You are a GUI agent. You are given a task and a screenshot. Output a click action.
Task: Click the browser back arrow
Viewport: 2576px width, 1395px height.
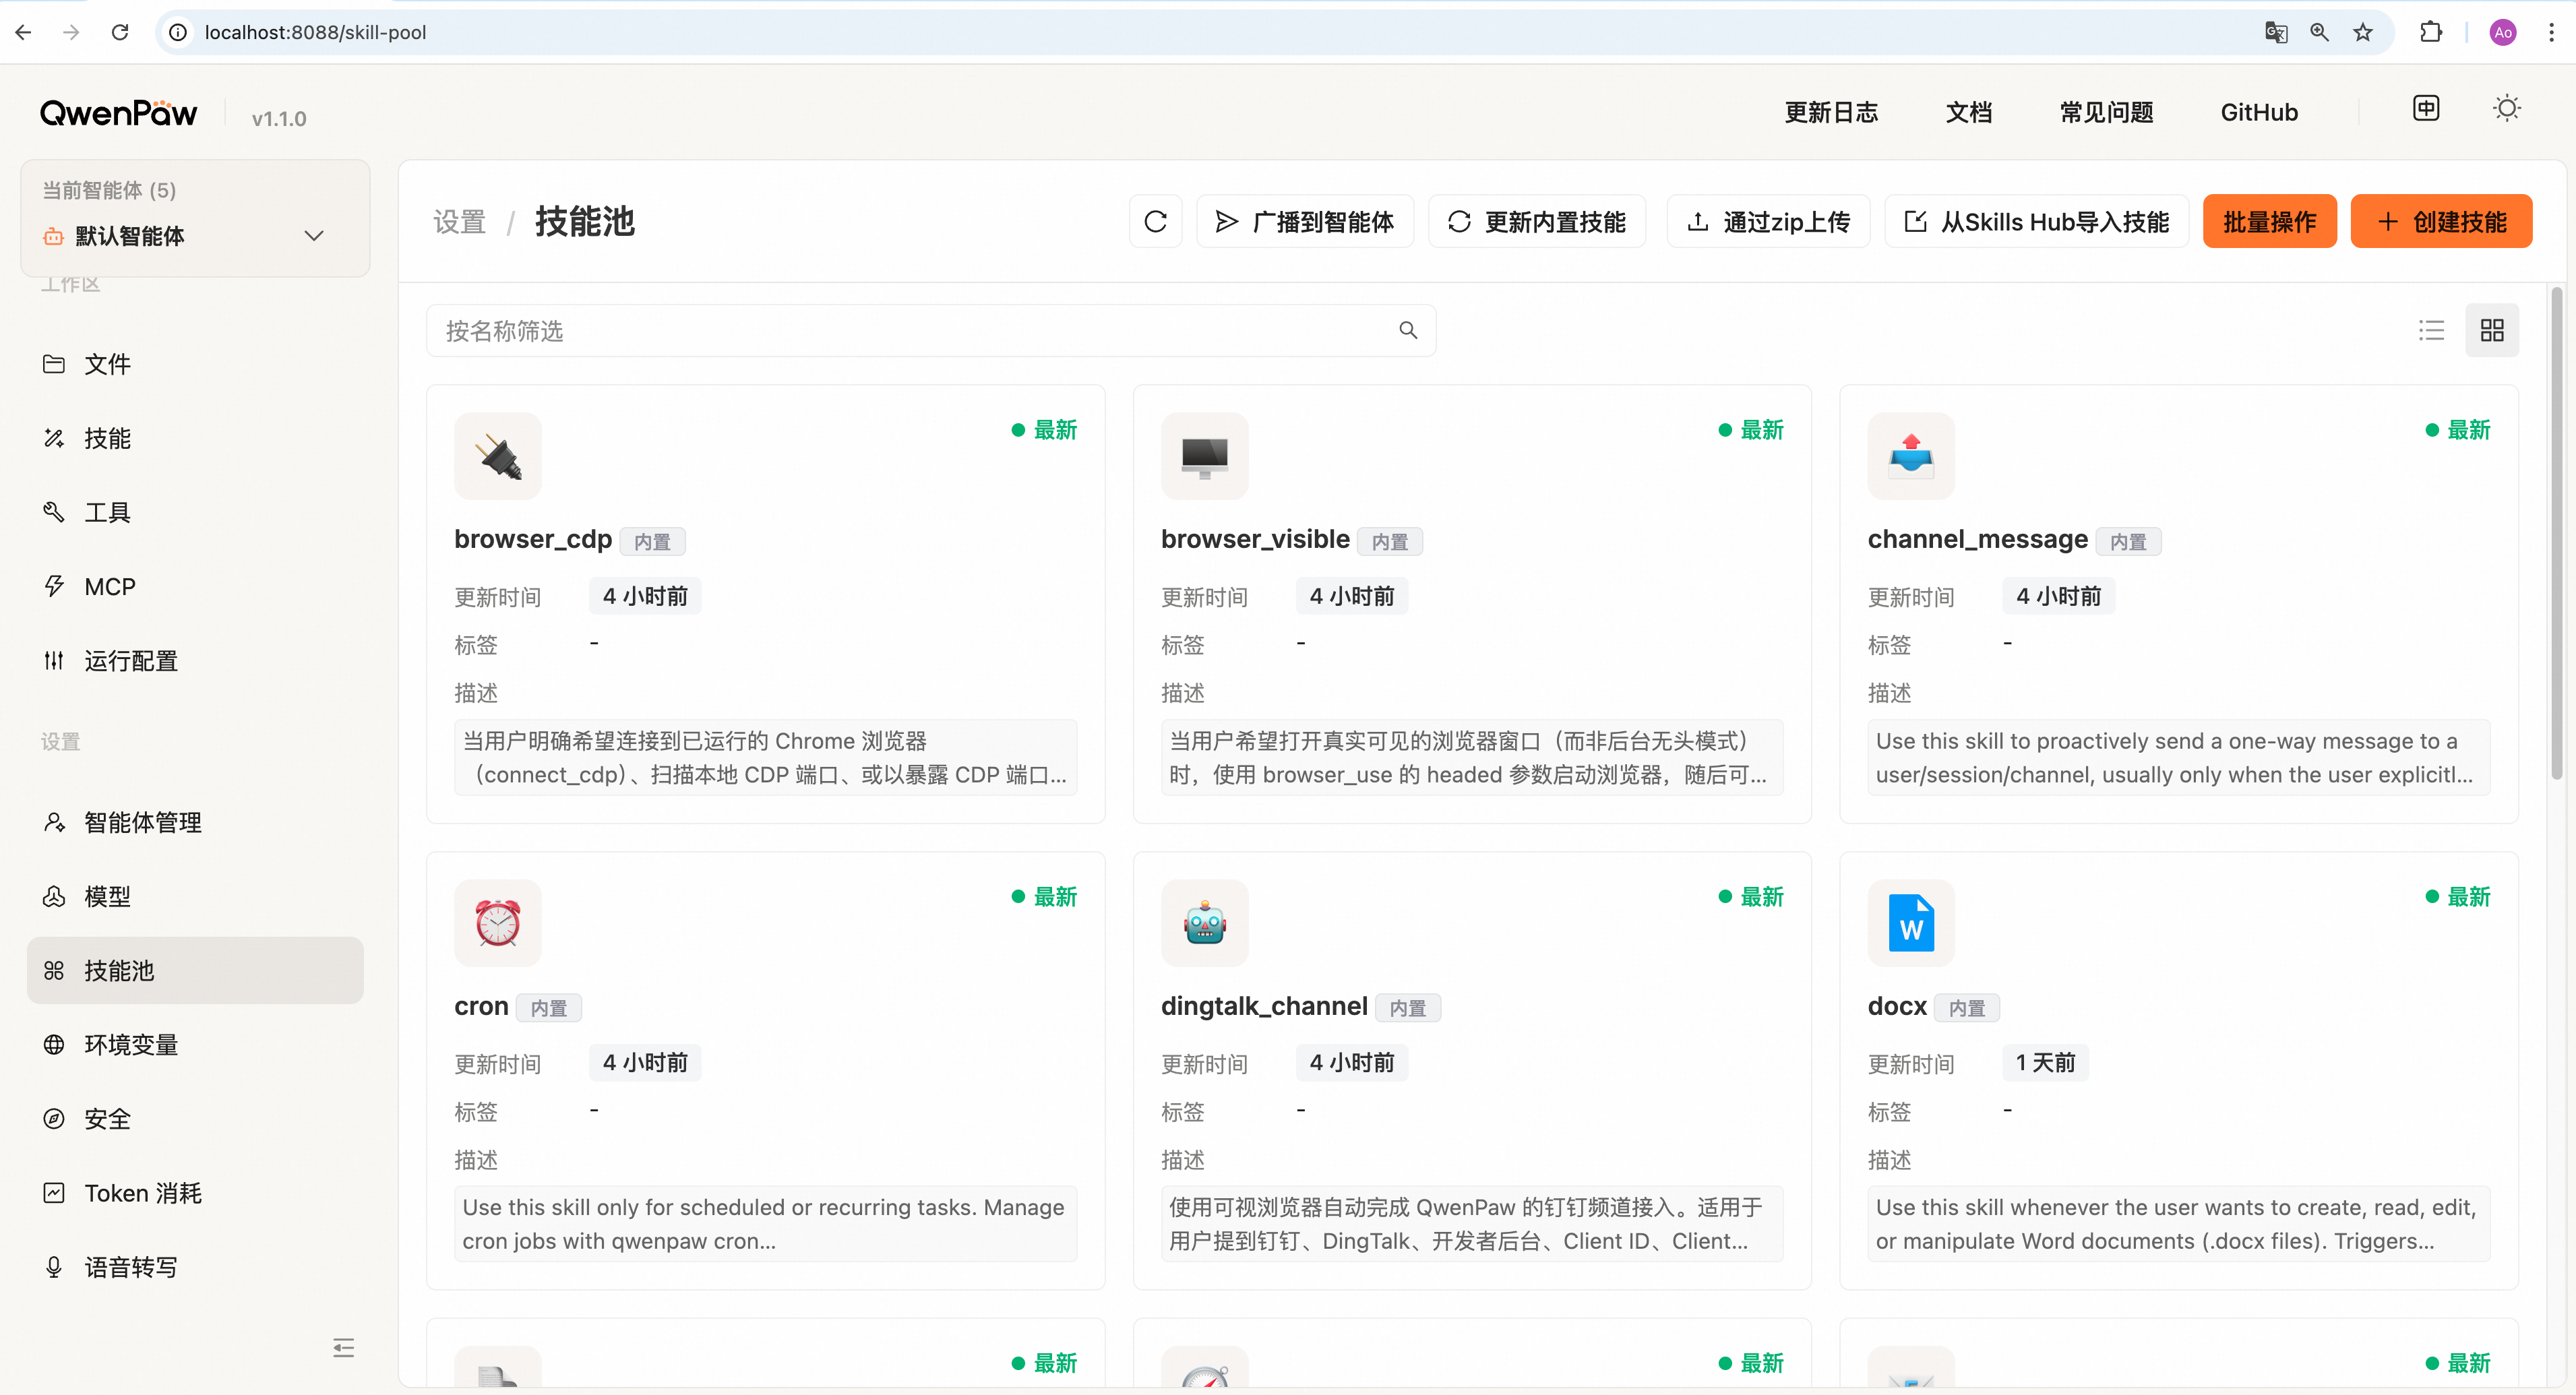tap(24, 32)
